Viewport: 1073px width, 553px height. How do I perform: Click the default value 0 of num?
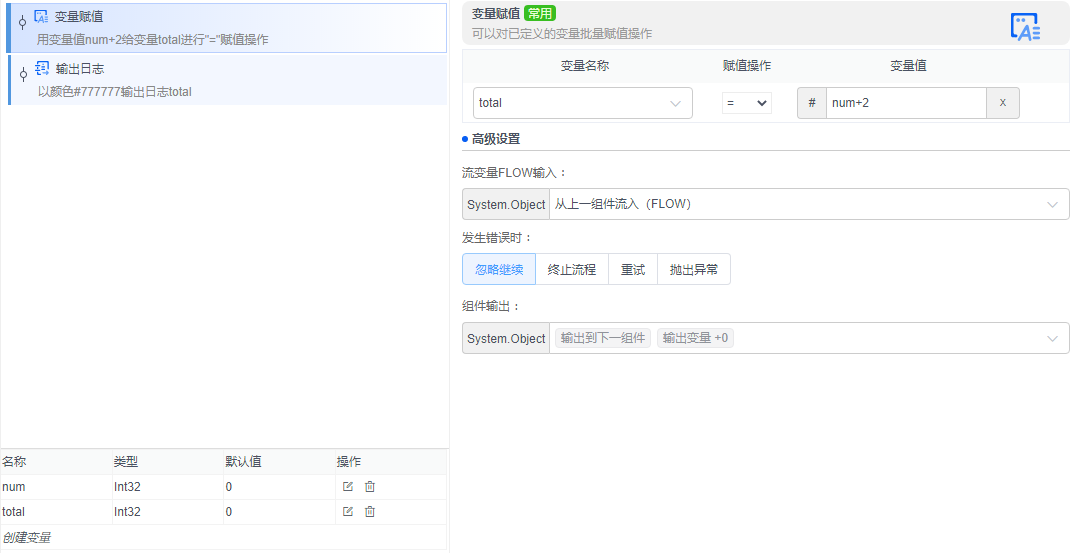pyautogui.click(x=279, y=487)
